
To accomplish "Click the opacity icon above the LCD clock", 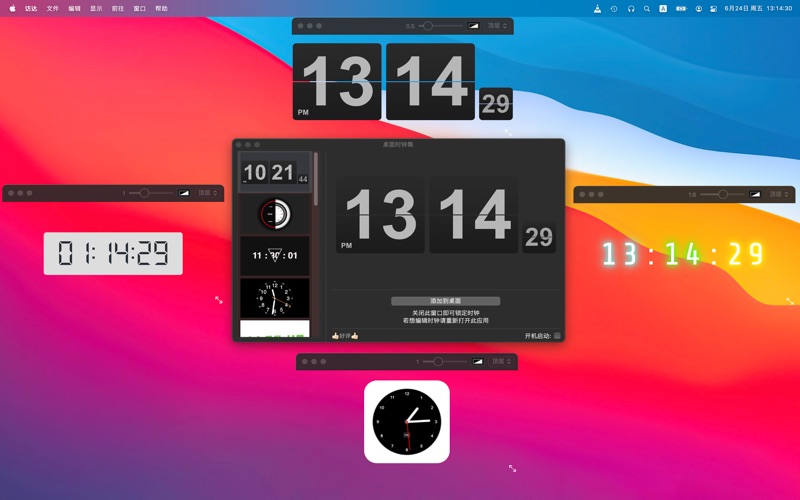I will point(184,193).
